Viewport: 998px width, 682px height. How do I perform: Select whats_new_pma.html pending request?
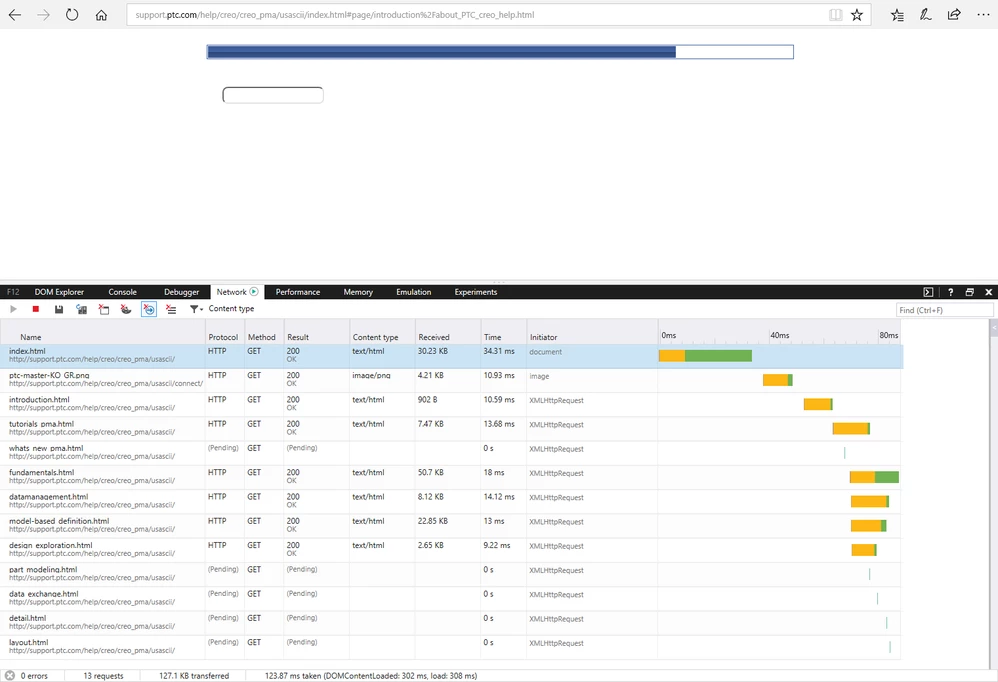(x=451, y=453)
